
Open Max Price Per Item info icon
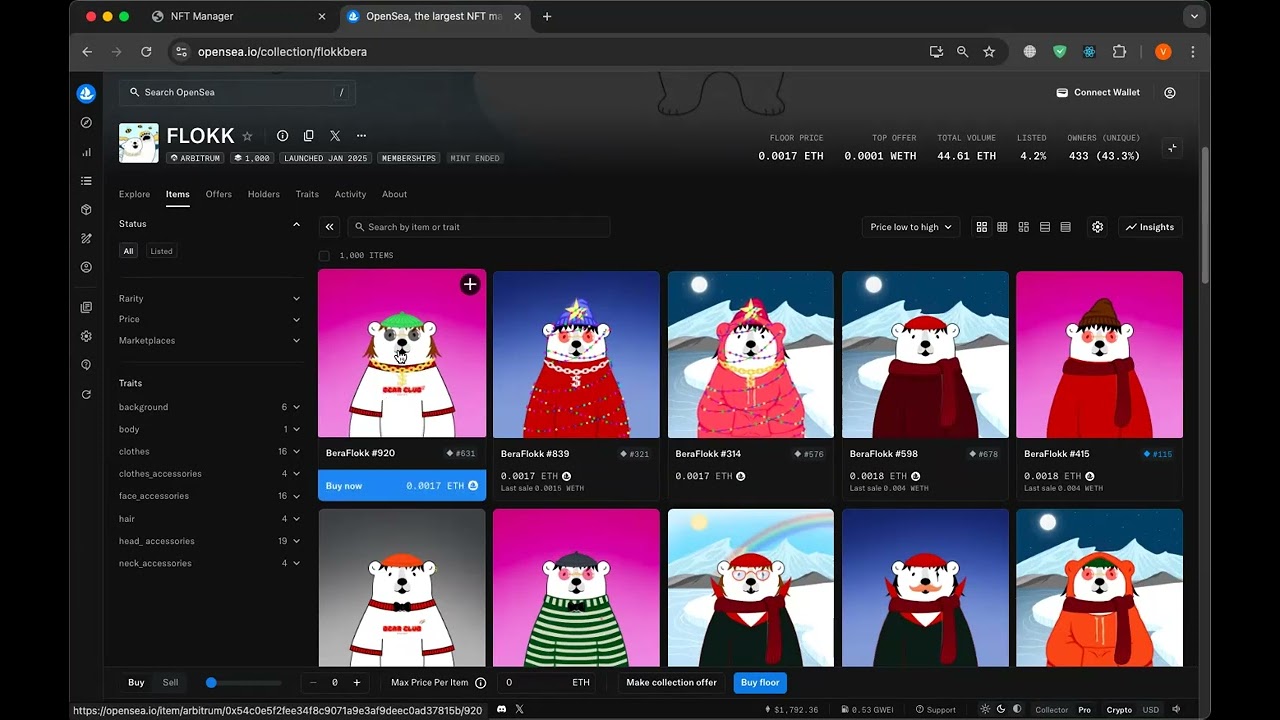pos(480,683)
